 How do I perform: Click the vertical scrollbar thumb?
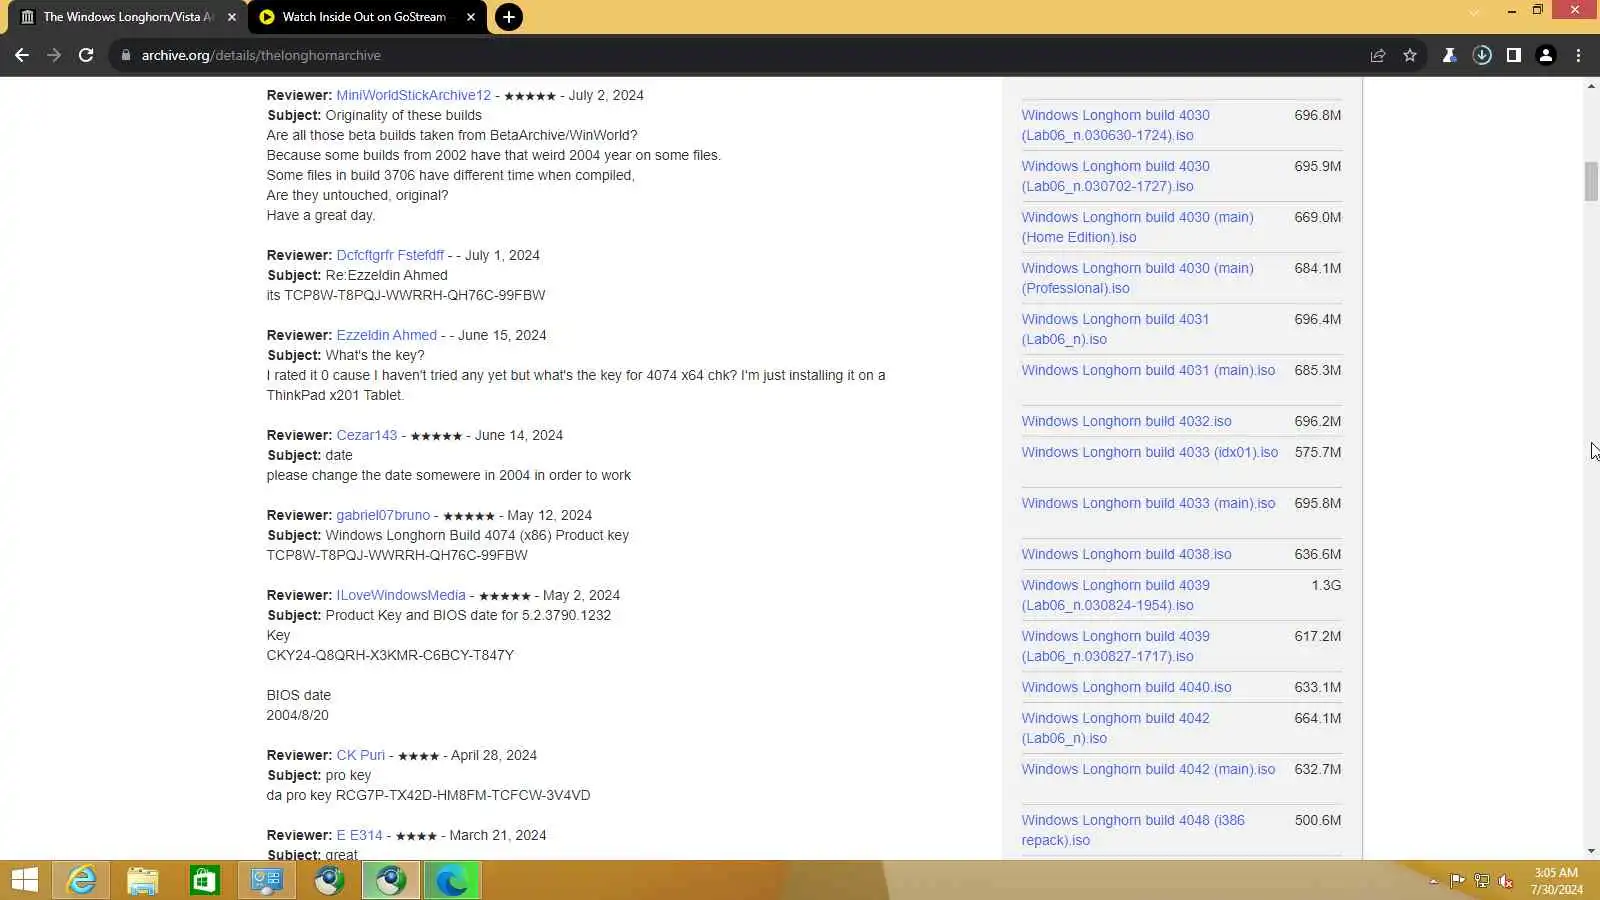click(1591, 181)
